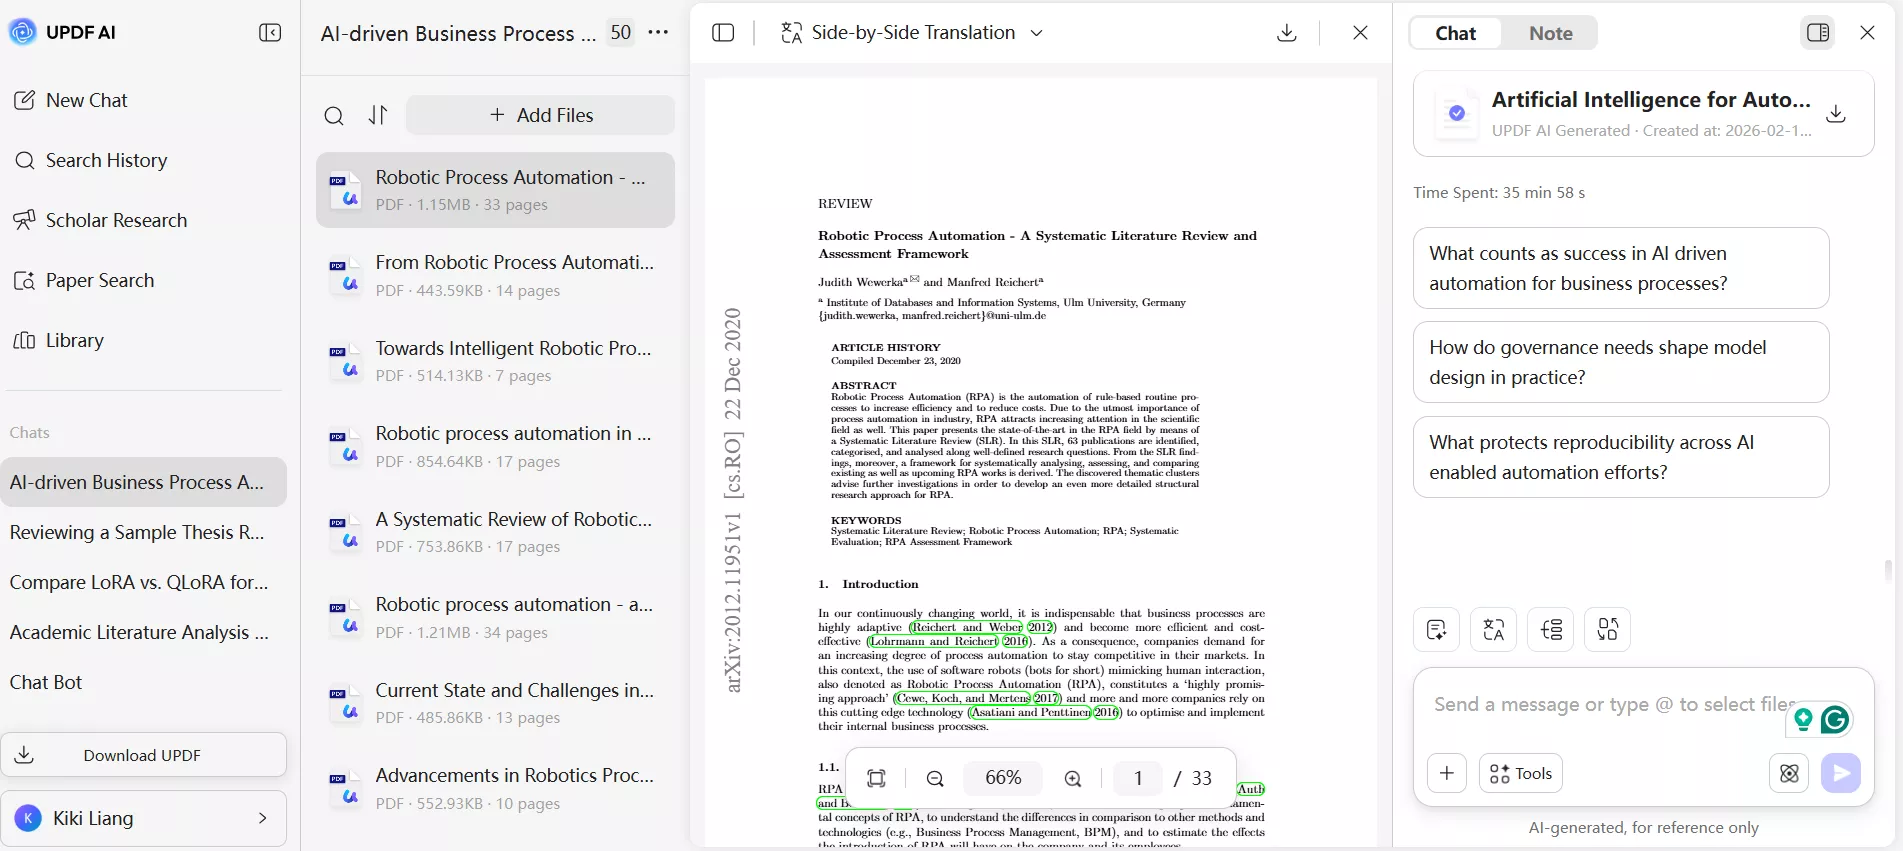
Task: Close the PDF viewer panel
Action: click(x=1360, y=33)
